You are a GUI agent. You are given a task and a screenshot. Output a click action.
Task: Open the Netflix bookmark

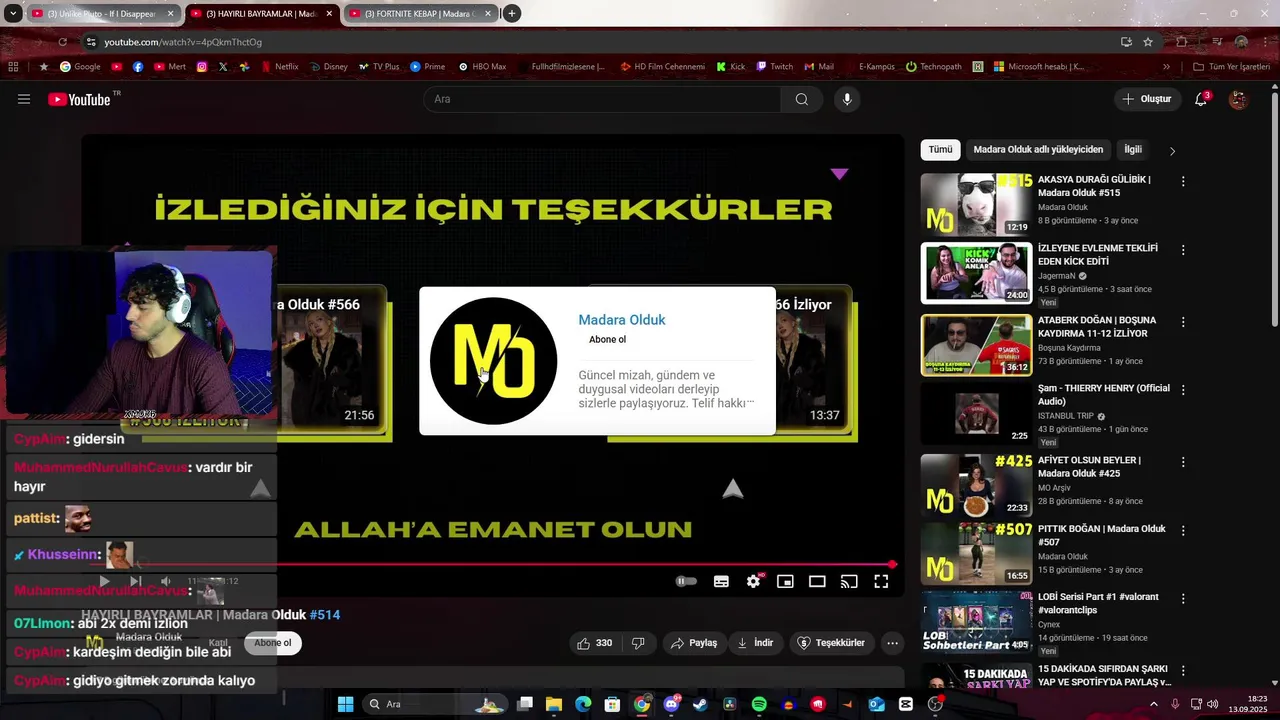(x=279, y=67)
